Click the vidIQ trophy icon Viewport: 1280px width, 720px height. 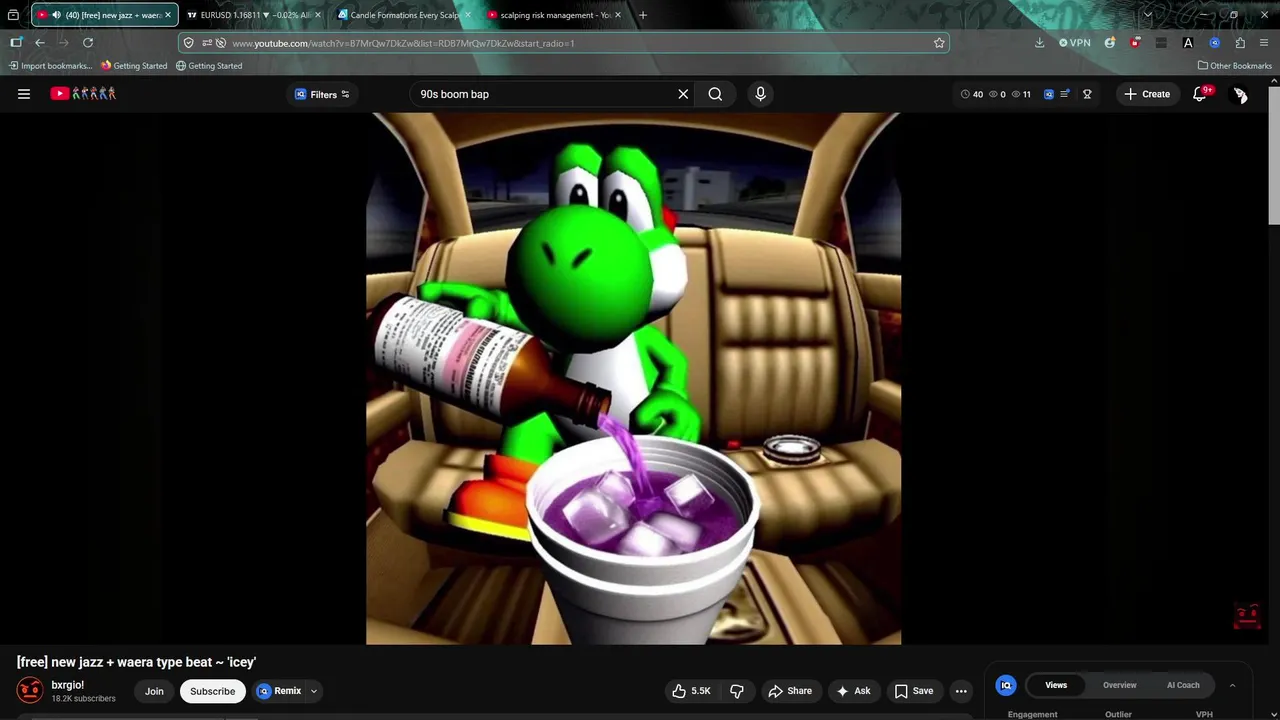pyautogui.click(x=1087, y=94)
